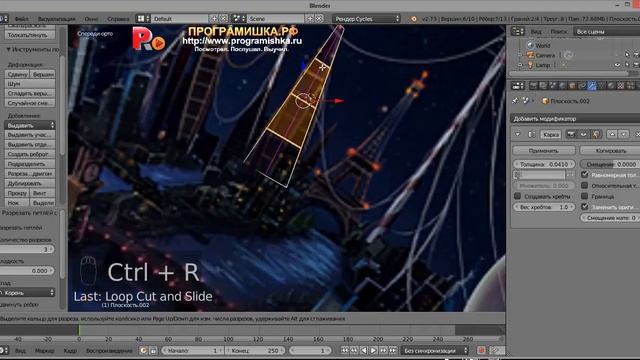This screenshot has width=640, height=360.
Task: Uncheck the Заменять ориги... checkbox
Action: tap(584, 207)
